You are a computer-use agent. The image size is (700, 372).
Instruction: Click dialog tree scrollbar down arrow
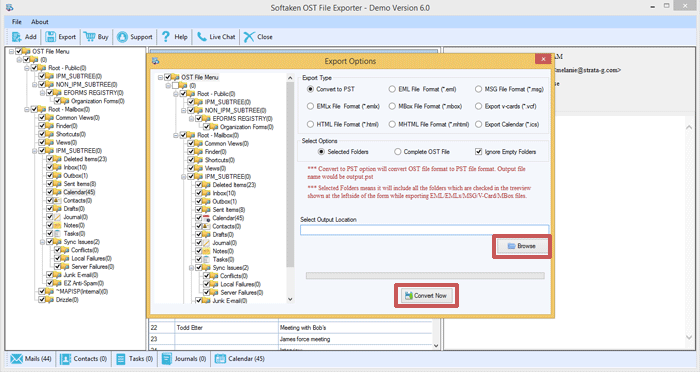pyautogui.click(x=290, y=299)
